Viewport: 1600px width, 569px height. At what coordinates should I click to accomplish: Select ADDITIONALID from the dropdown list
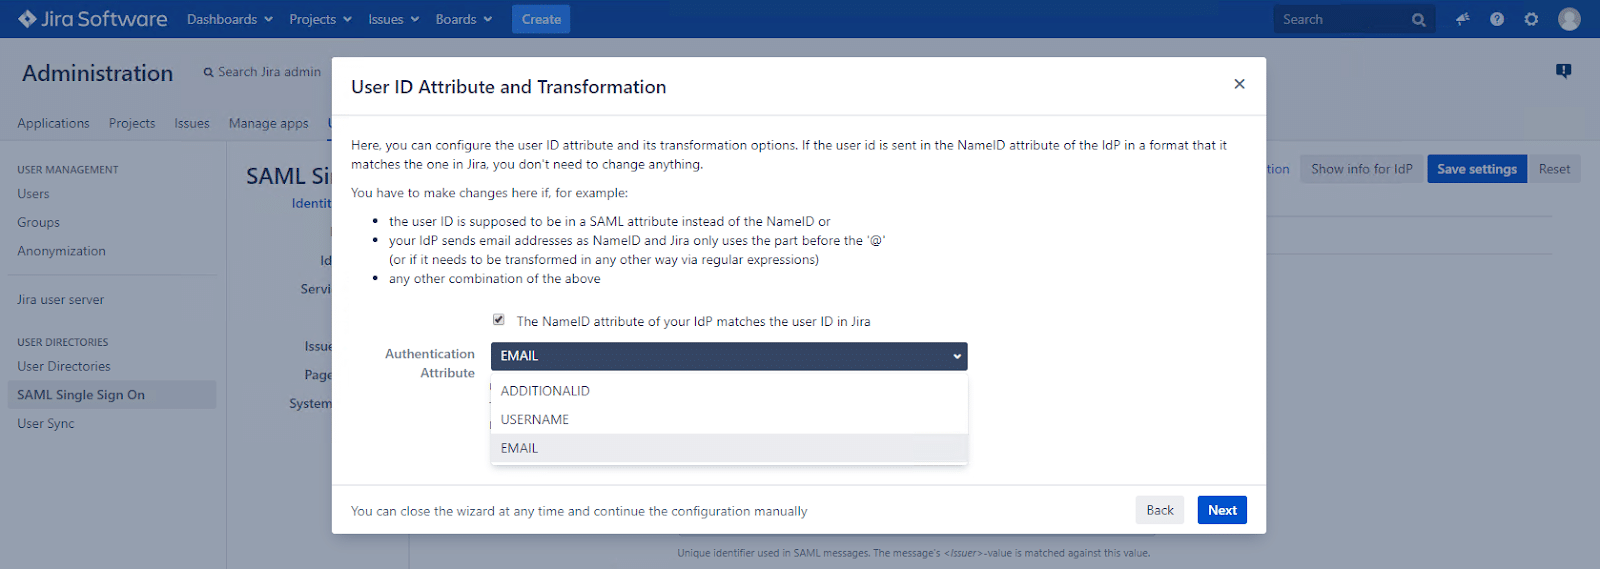click(x=545, y=391)
